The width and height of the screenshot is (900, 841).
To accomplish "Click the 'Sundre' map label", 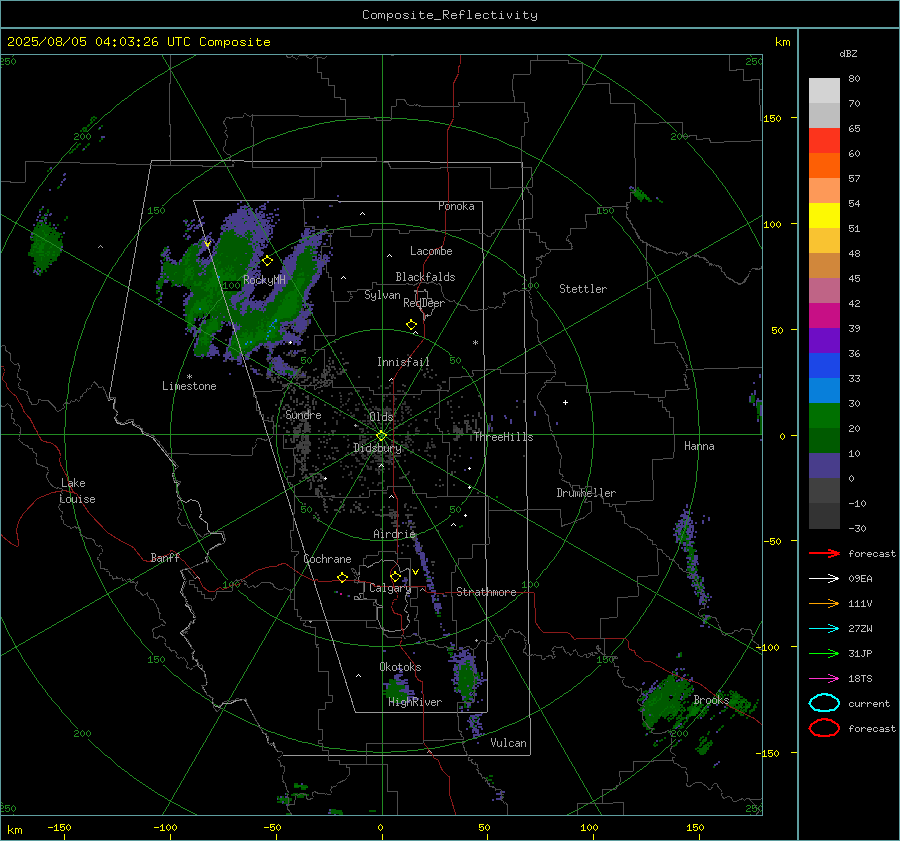I will [303, 415].
